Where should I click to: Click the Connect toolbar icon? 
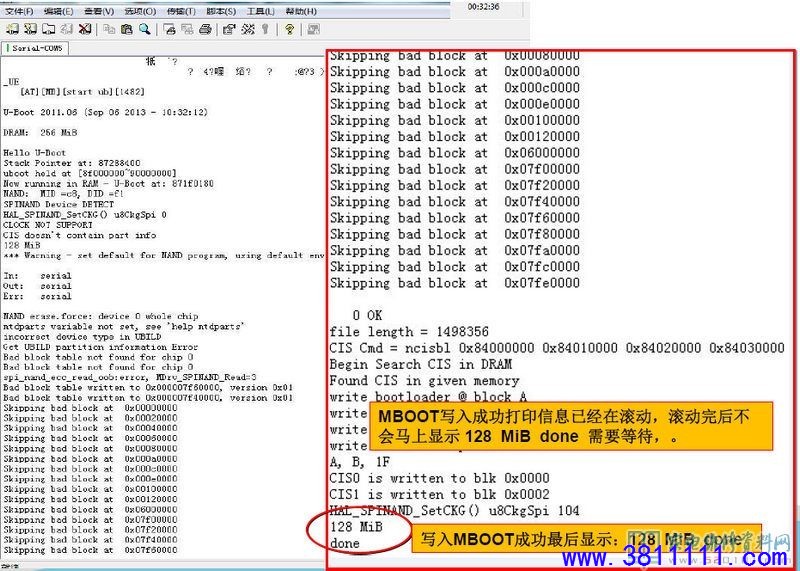click(x=12, y=29)
